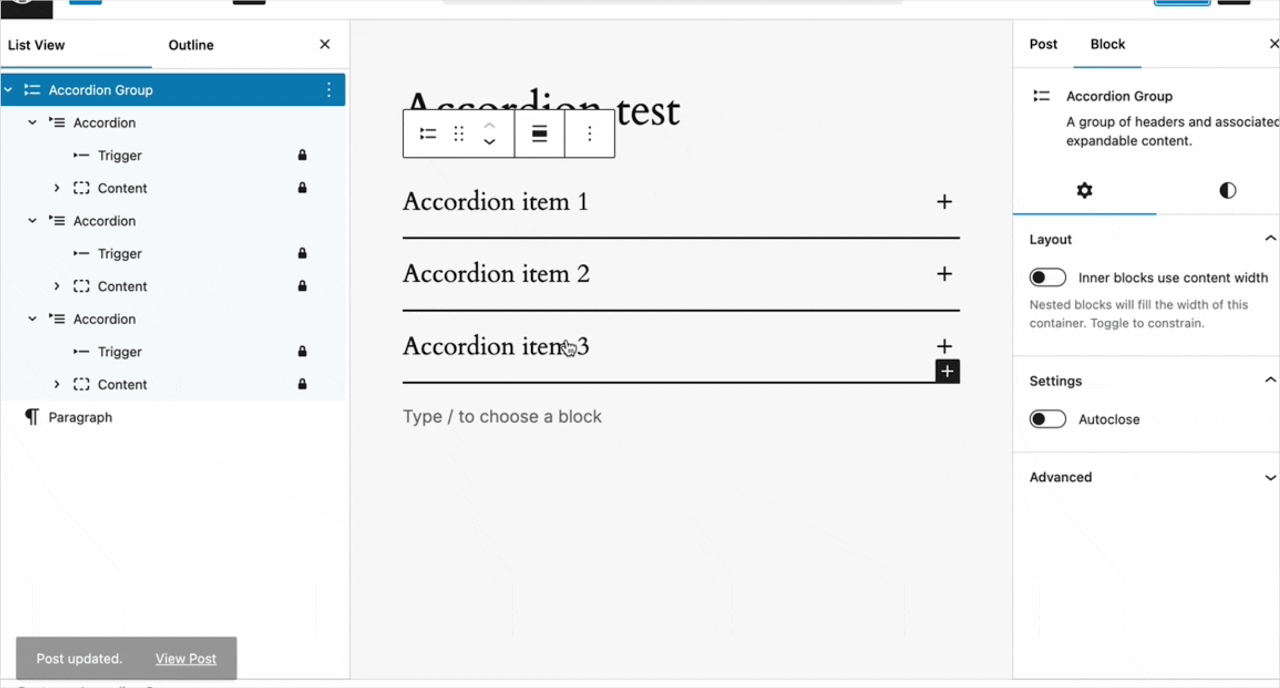This screenshot has height=688, width=1280.
Task: Click the drag handle in block toolbar
Action: (459, 134)
